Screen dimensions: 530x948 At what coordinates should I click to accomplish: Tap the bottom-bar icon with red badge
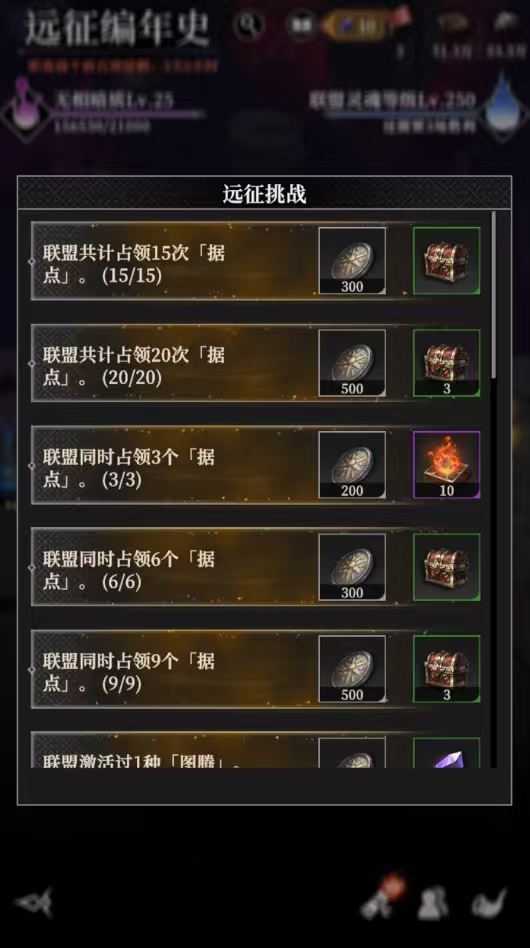pos(381,898)
